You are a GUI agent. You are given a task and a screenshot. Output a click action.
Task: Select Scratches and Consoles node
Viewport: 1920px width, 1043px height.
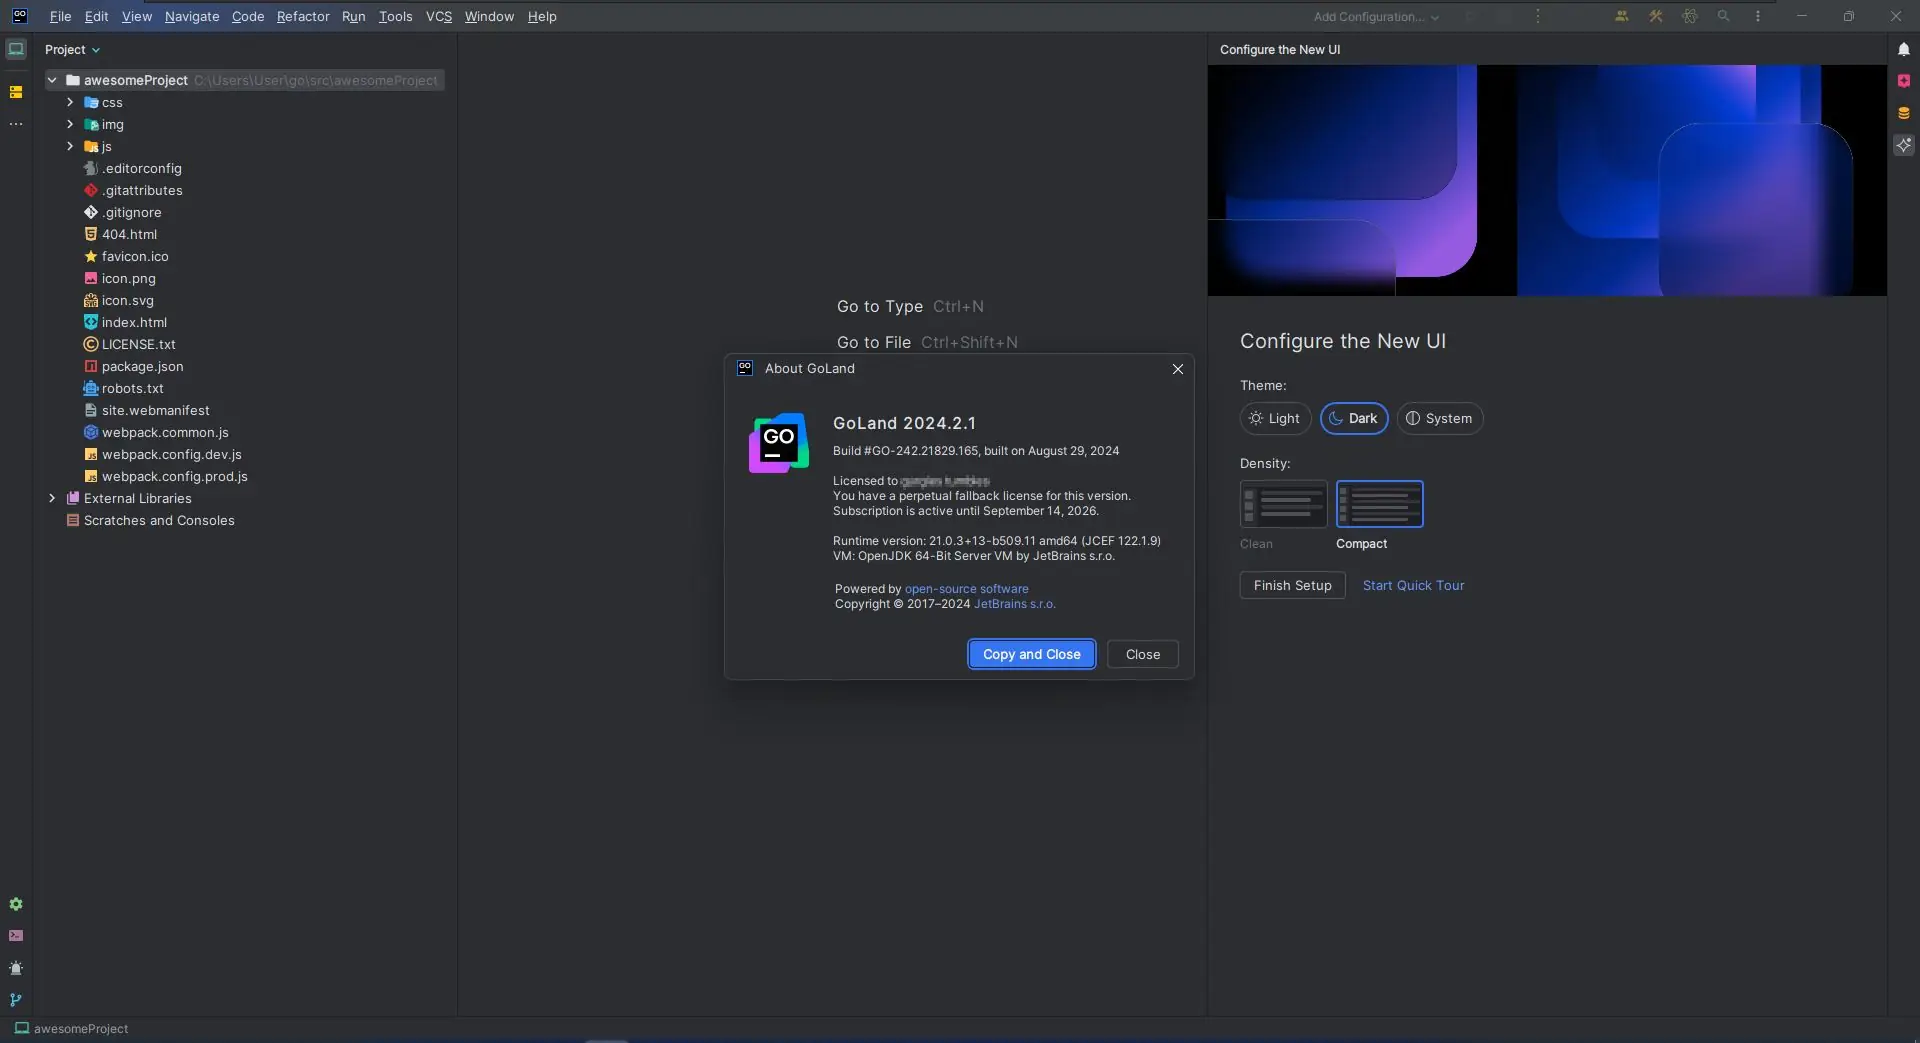[150, 520]
